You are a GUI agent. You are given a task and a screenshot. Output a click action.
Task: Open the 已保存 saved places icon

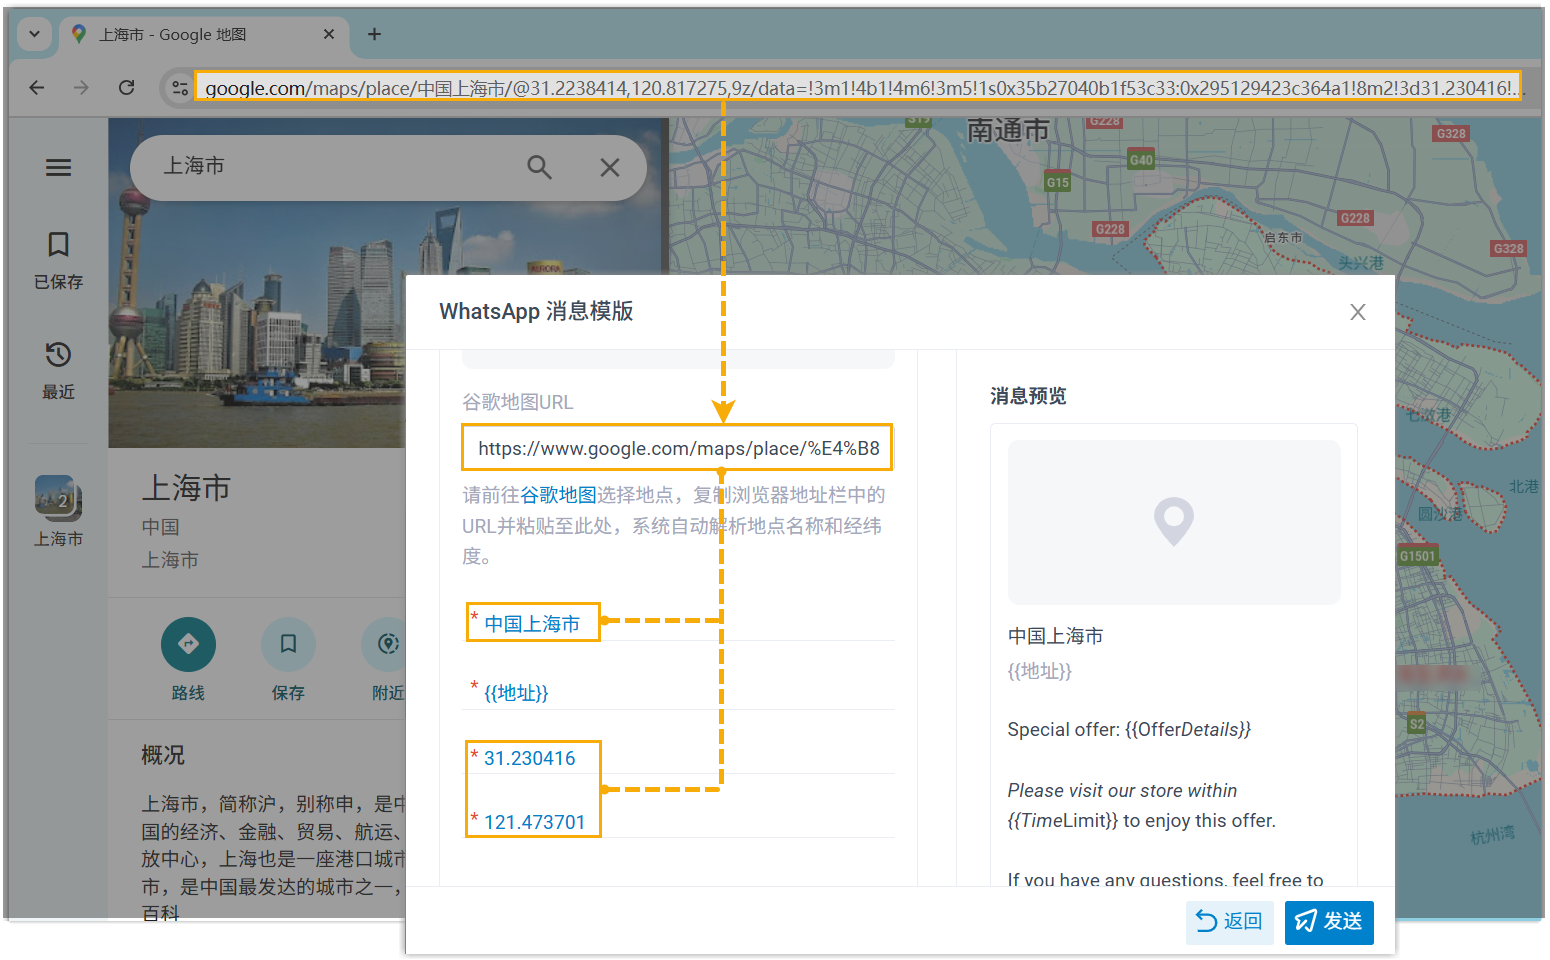tap(58, 245)
